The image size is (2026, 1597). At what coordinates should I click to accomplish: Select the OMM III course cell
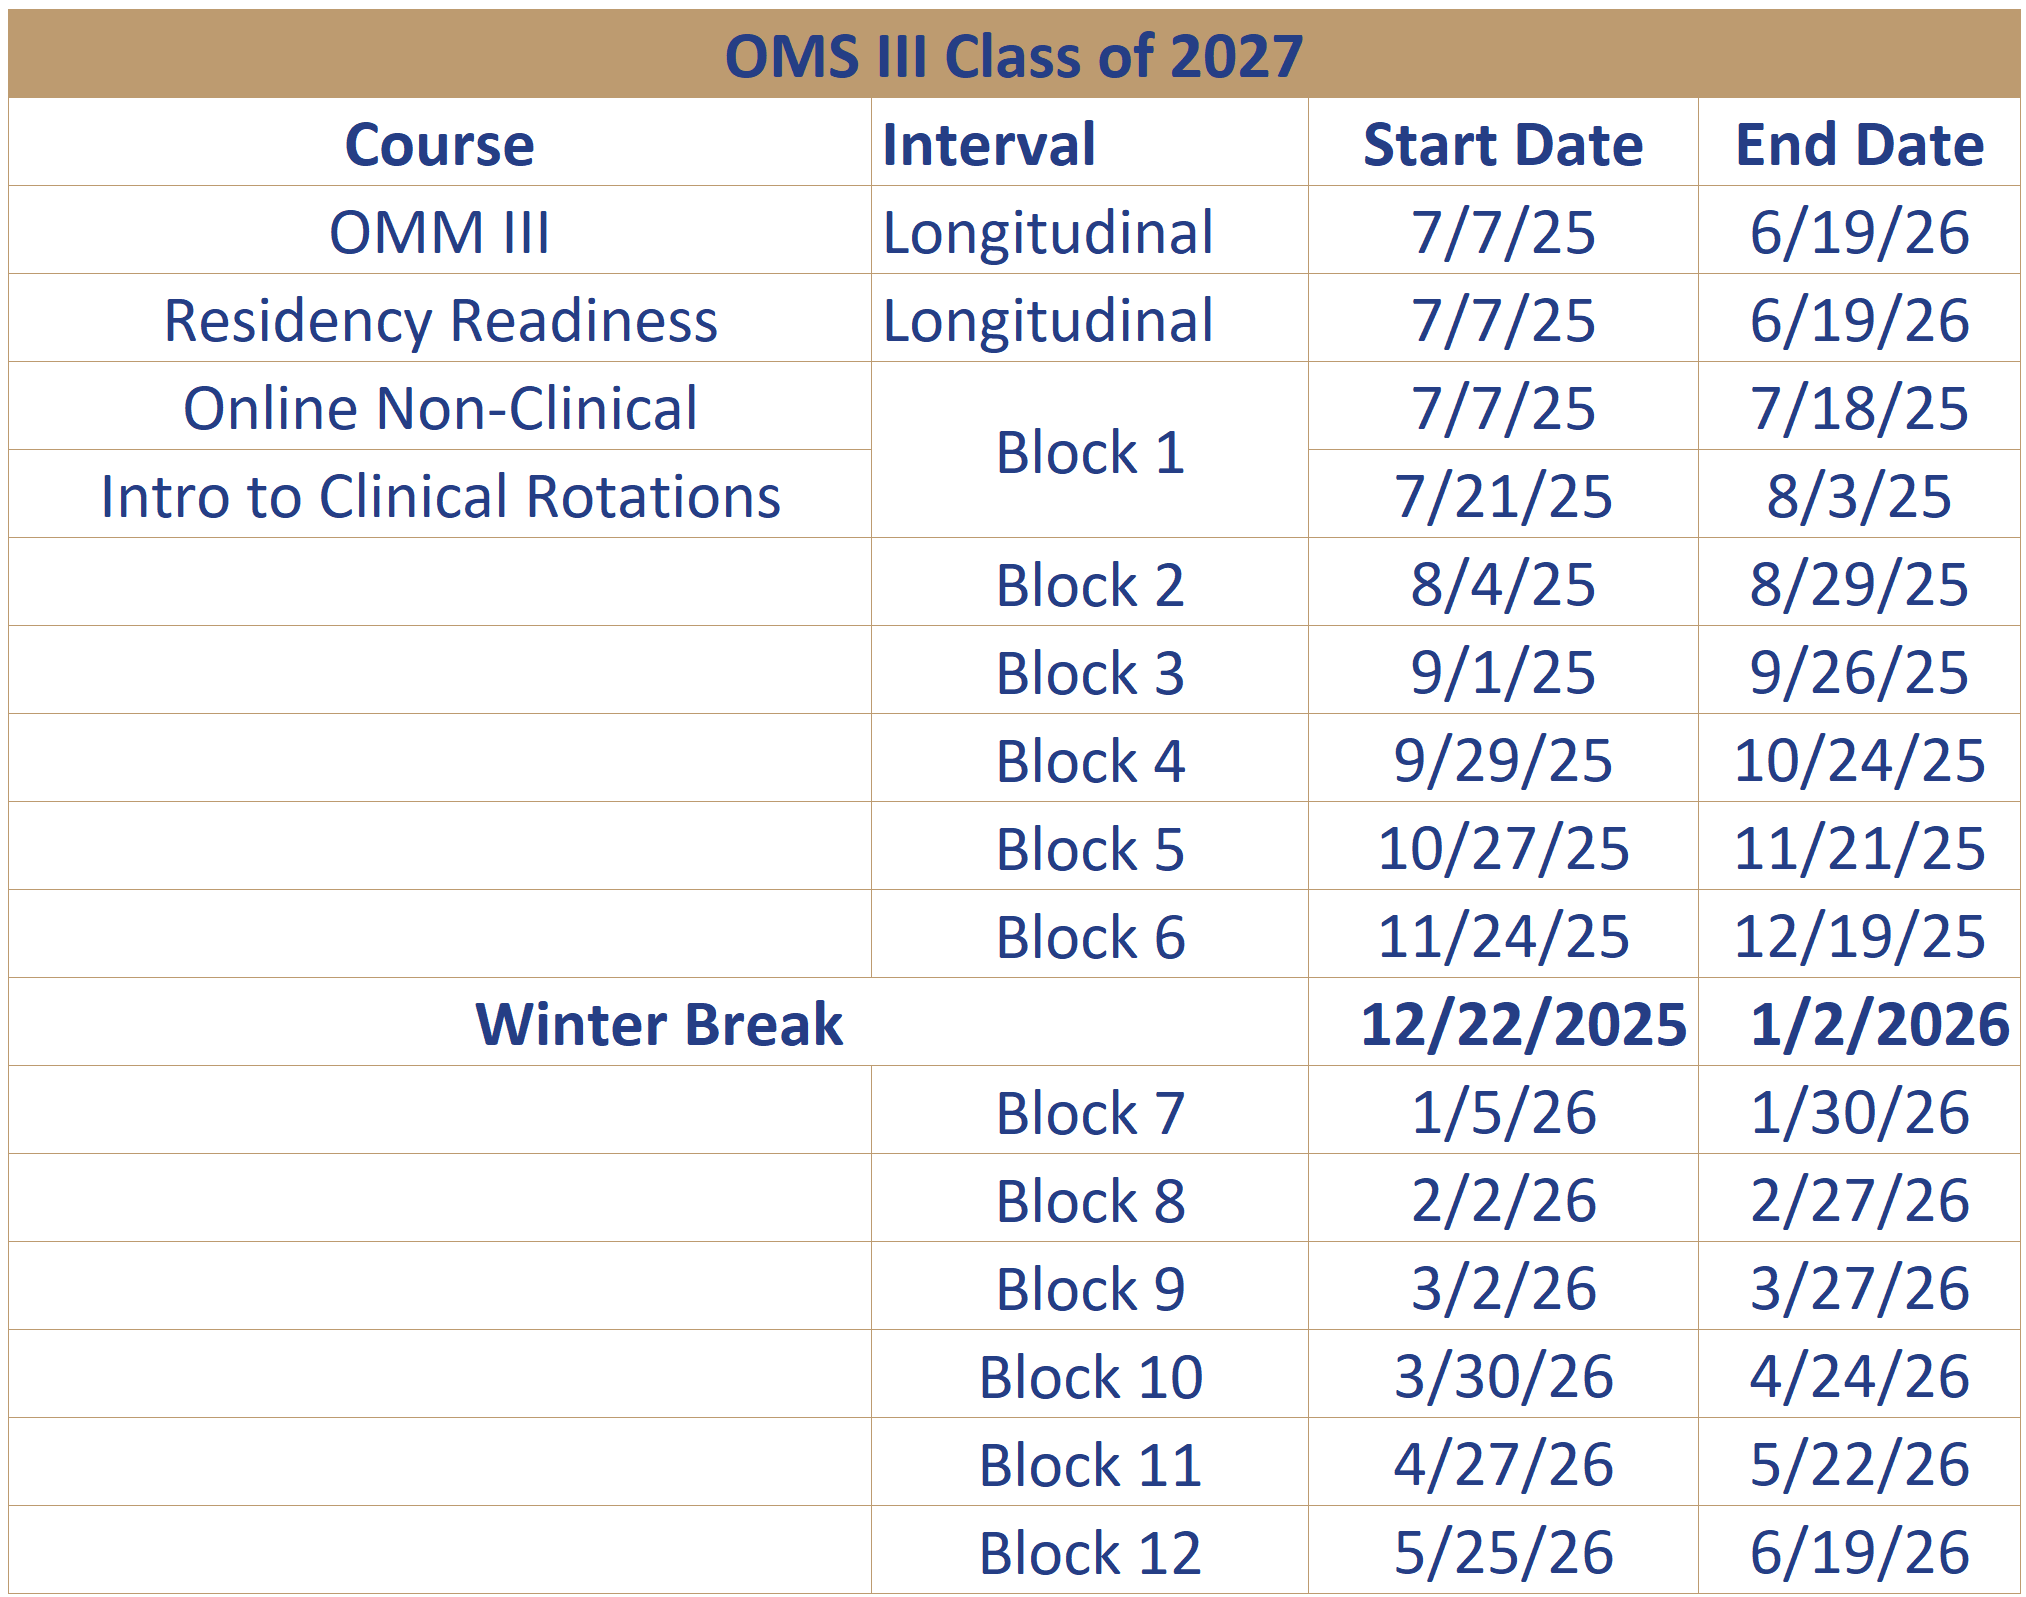pos(440,232)
